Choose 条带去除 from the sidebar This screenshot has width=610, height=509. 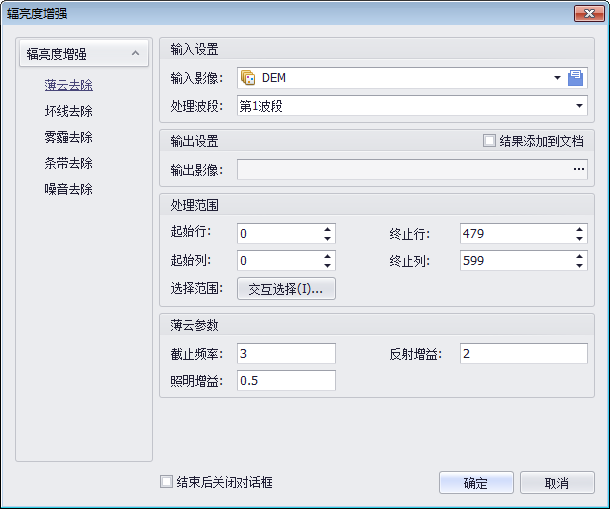click(x=69, y=163)
